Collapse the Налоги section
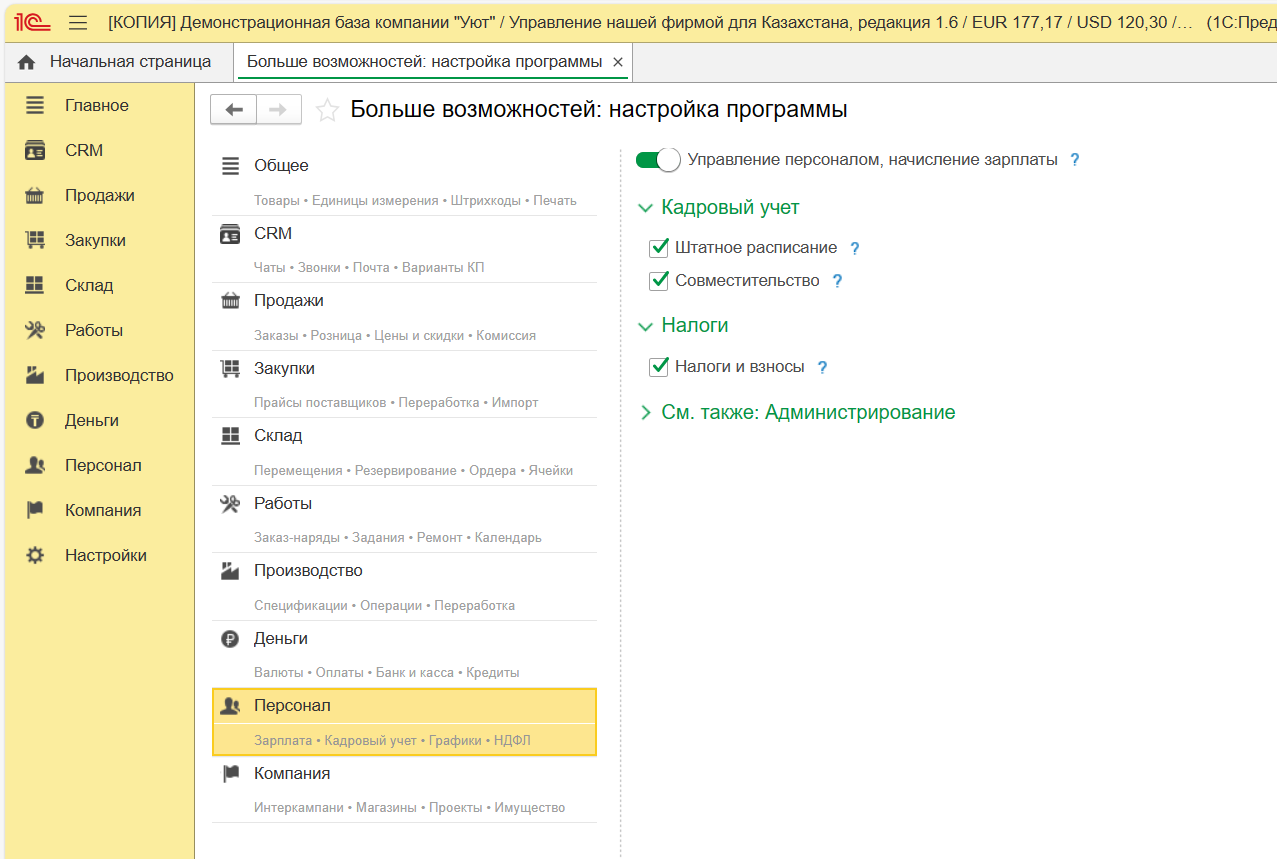Viewport: 1277px width, 859px height. click(x=645, y=326)
